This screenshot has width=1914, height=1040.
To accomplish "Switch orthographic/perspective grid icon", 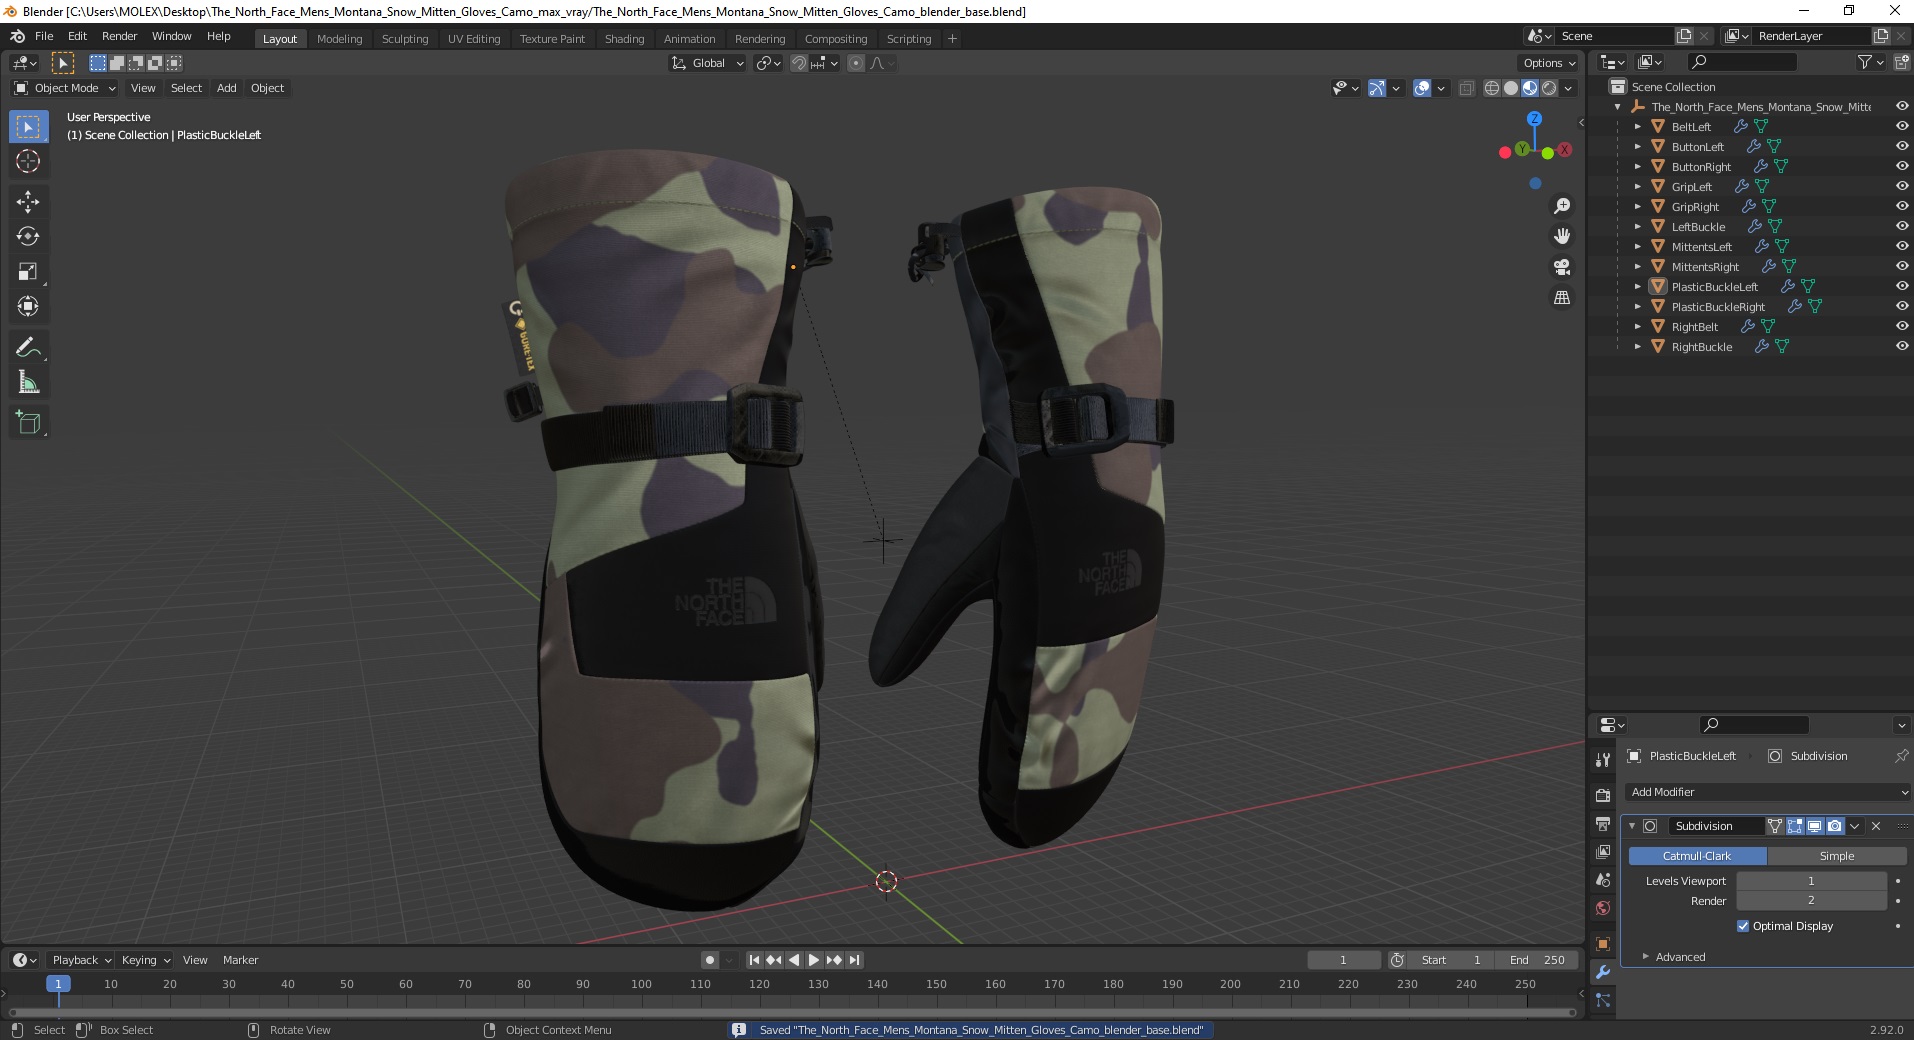I will (x=1561, y=298).
